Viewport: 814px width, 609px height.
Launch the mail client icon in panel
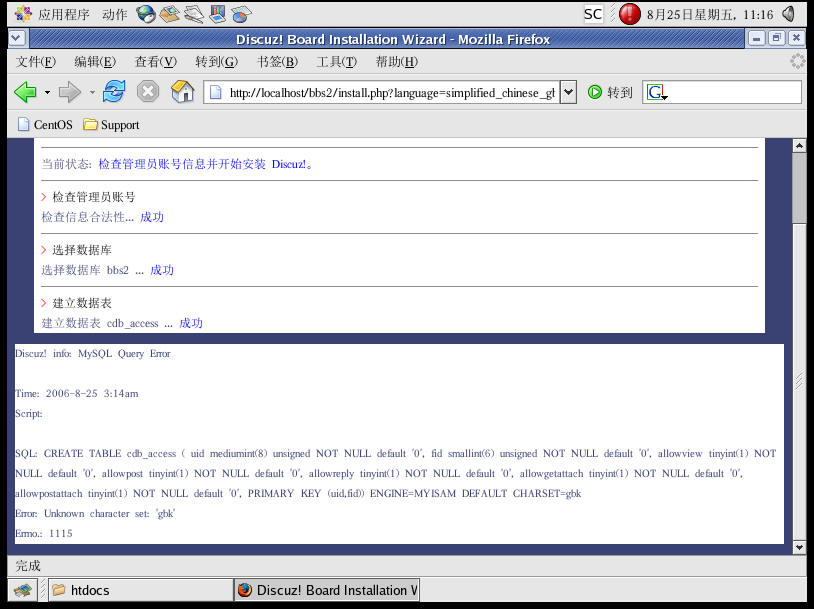pyautogui.click(x=169, y=14)
